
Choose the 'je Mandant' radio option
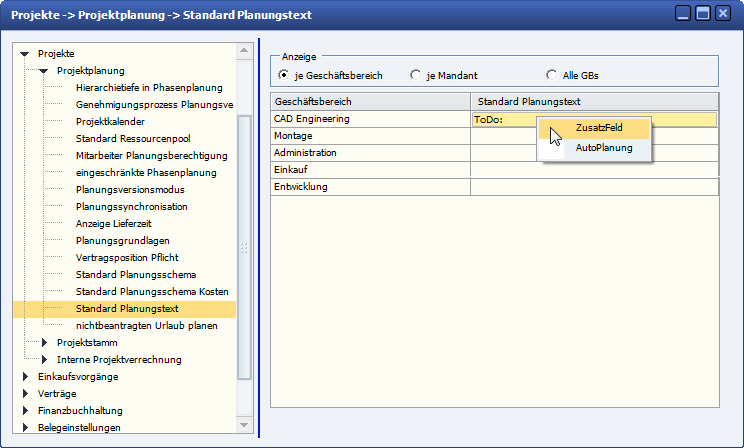tap(416, 75)
